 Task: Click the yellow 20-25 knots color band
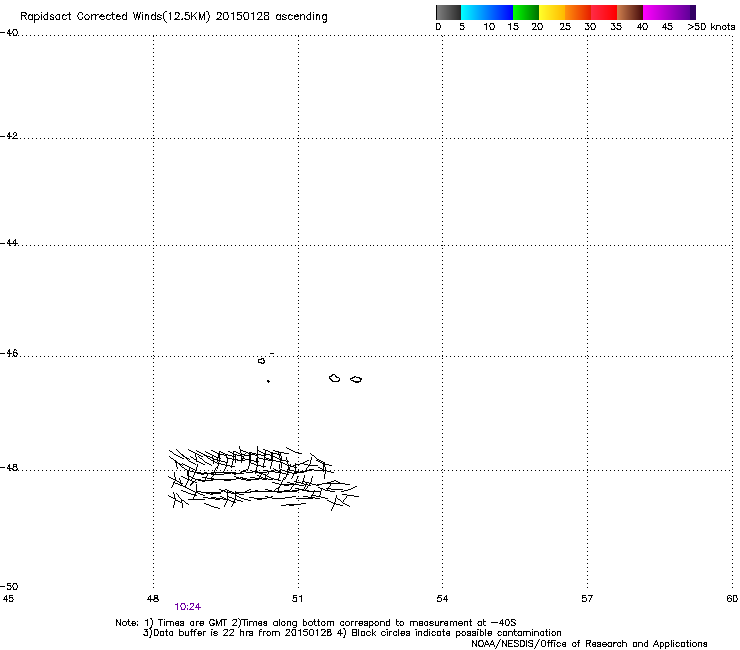click(x=552, y=12)
